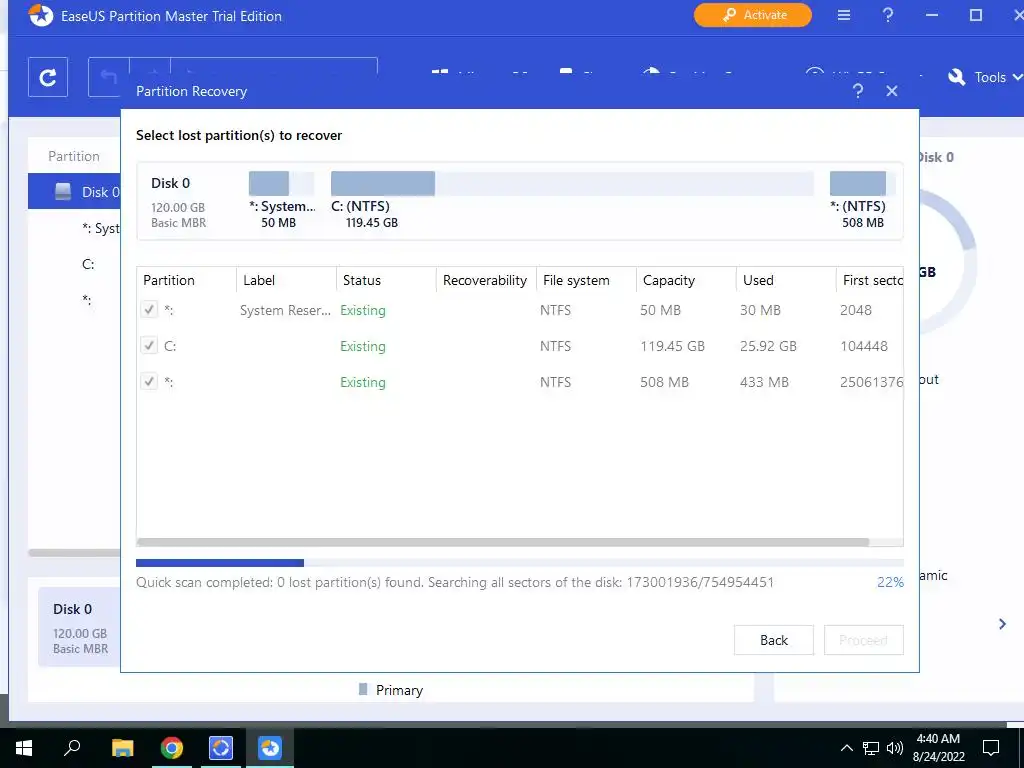Select C: (NTFS) 119.45 GB partition bar

(x=572, y=184)
